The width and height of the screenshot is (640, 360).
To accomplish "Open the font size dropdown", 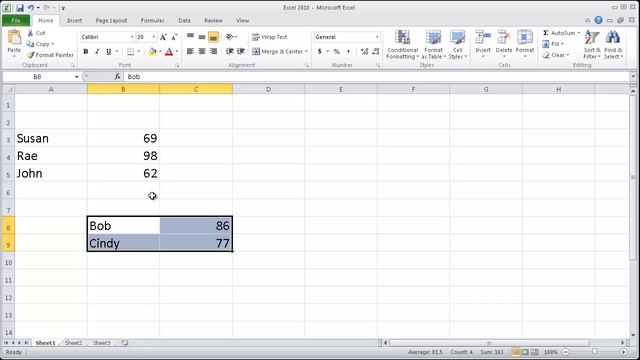I will [x=154, y=37].
